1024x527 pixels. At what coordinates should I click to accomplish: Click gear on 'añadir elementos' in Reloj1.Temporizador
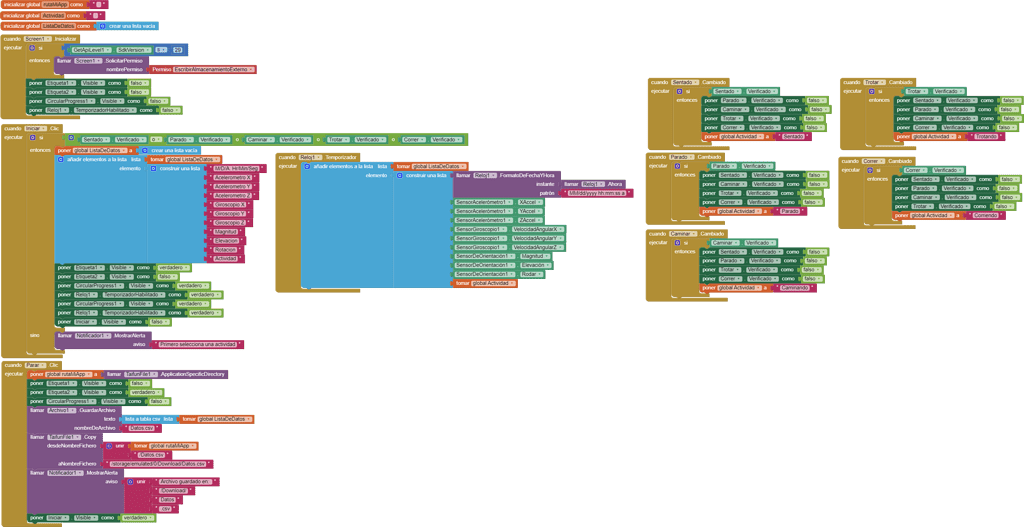pyautogui.click(x=308, y=166)
